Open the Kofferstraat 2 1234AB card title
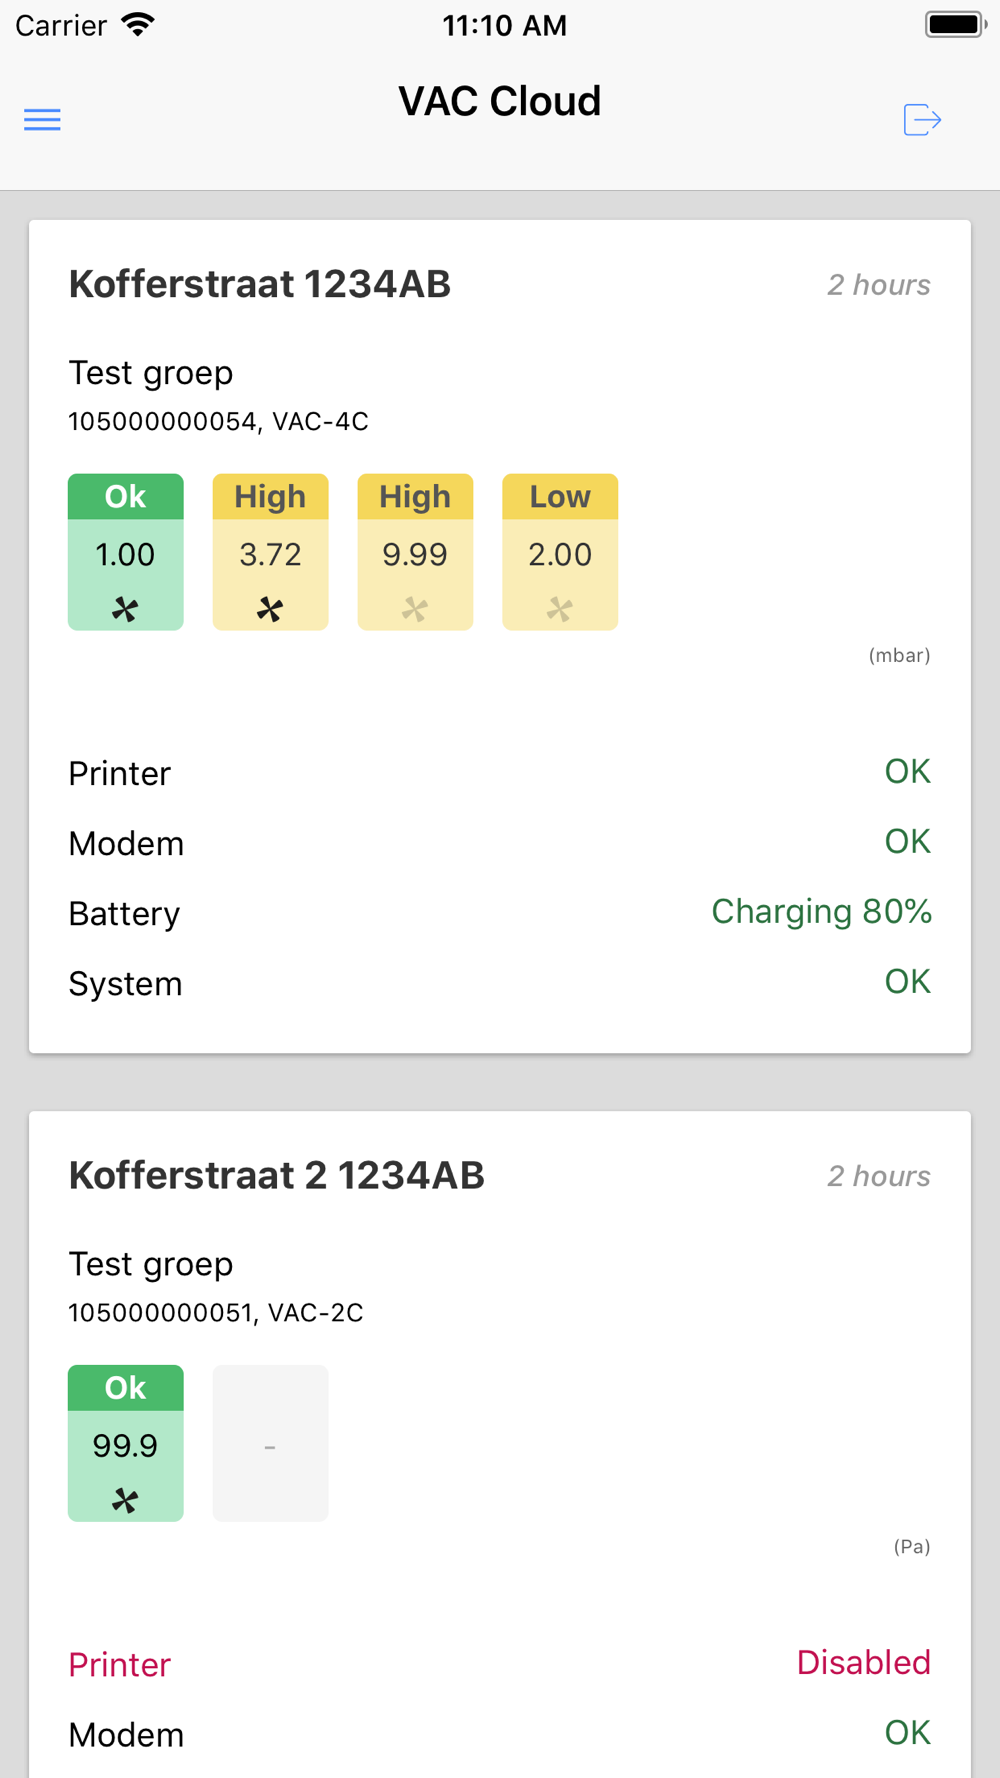This screenshot has width=1000, height=1778. (277, 1175)
